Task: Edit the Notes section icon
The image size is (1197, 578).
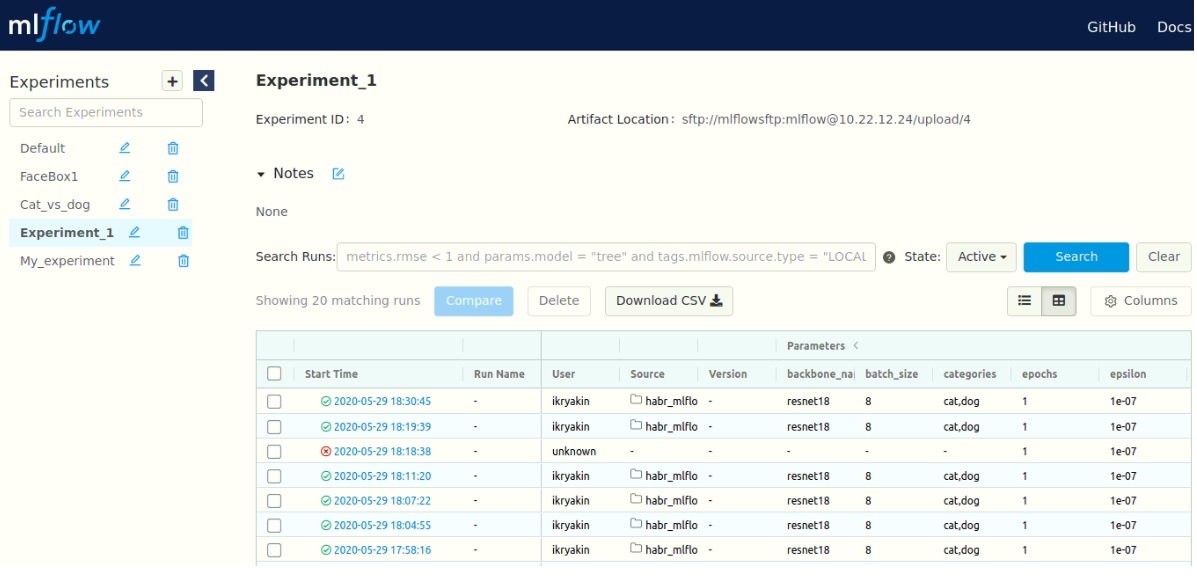Action: tap(339, 174)
